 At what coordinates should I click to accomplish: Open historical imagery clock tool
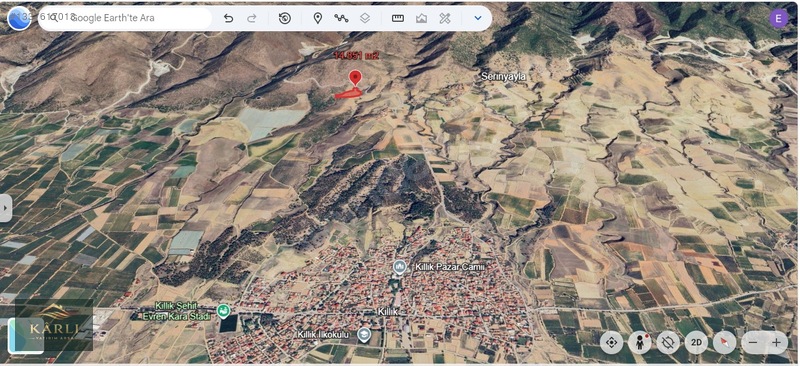[285, 18]
